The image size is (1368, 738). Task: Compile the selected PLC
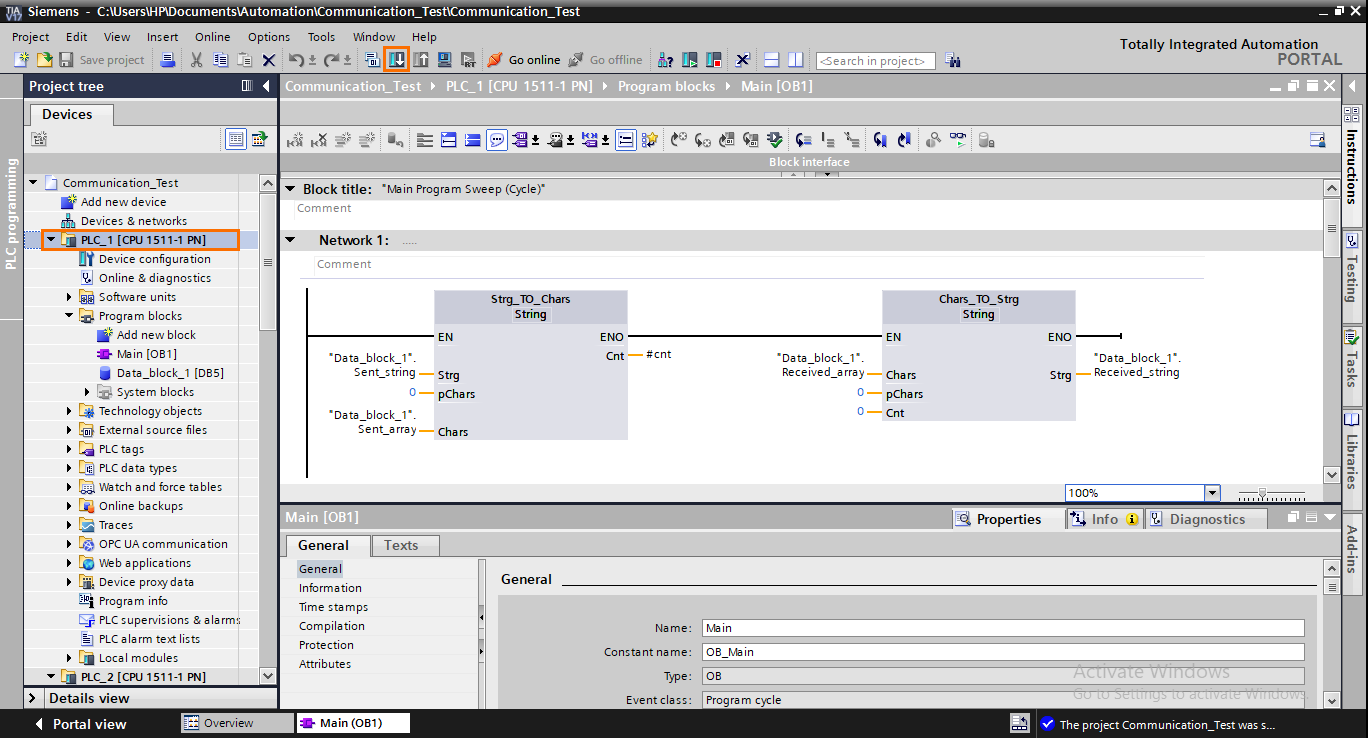[372, 60]
